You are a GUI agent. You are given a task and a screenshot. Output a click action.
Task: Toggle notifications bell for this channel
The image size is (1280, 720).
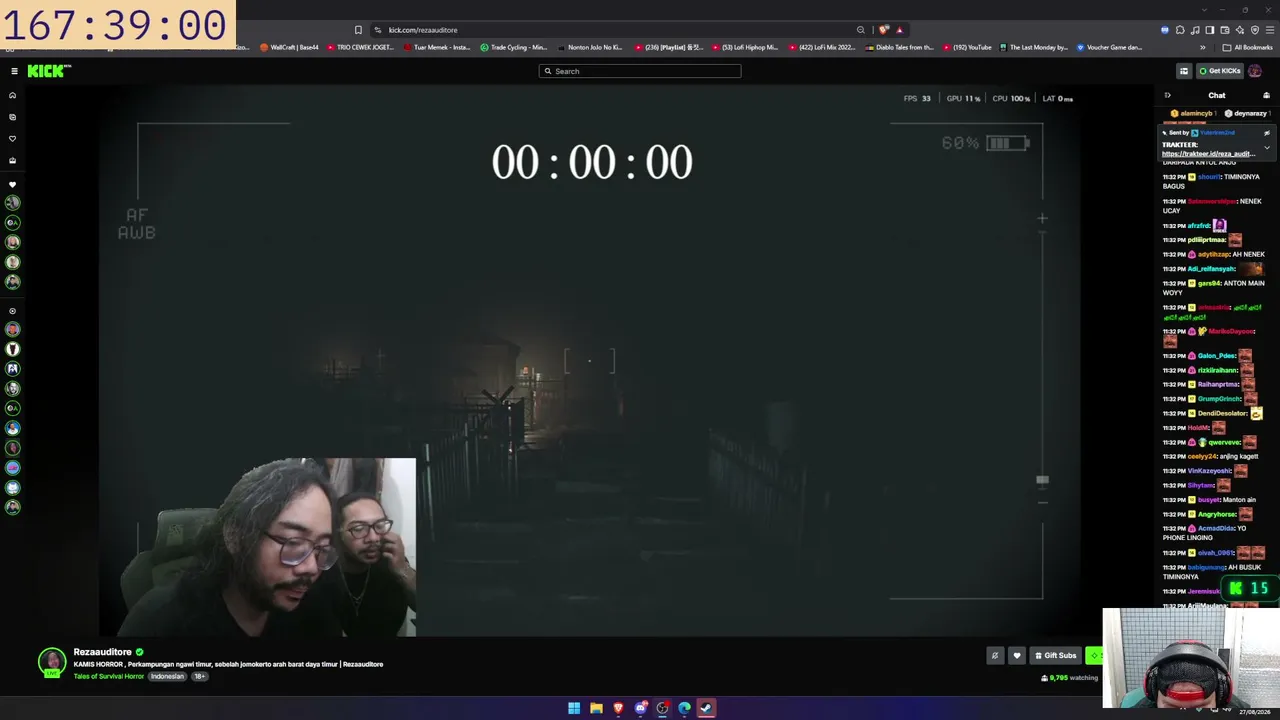click(x=994, y=656)
